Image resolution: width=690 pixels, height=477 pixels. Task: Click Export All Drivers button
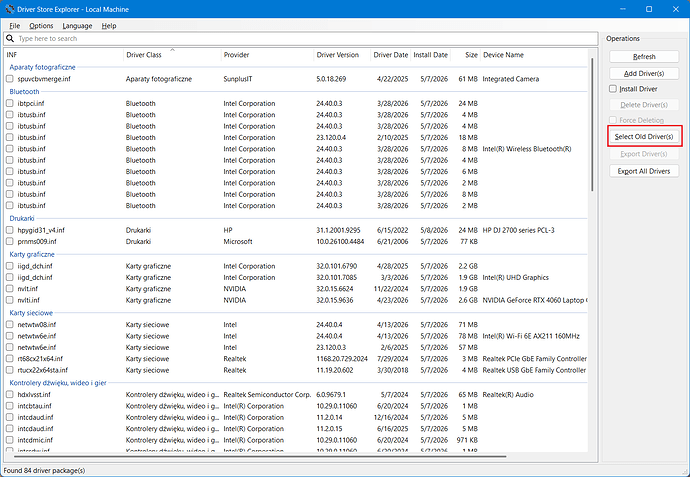(644, 171)
